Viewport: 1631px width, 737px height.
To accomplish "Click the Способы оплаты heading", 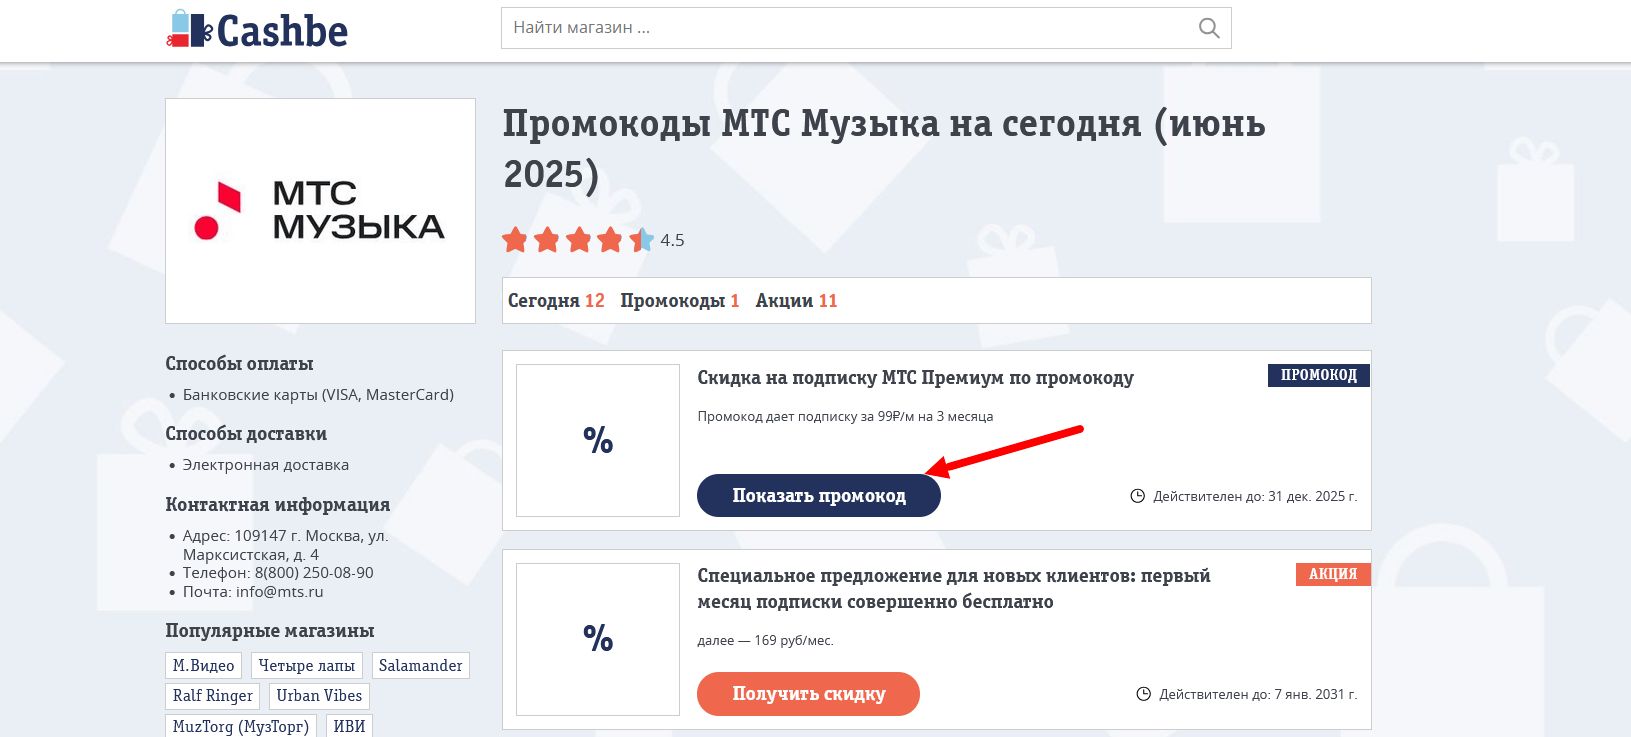I will pyautogui.click(x=239, y=364).
